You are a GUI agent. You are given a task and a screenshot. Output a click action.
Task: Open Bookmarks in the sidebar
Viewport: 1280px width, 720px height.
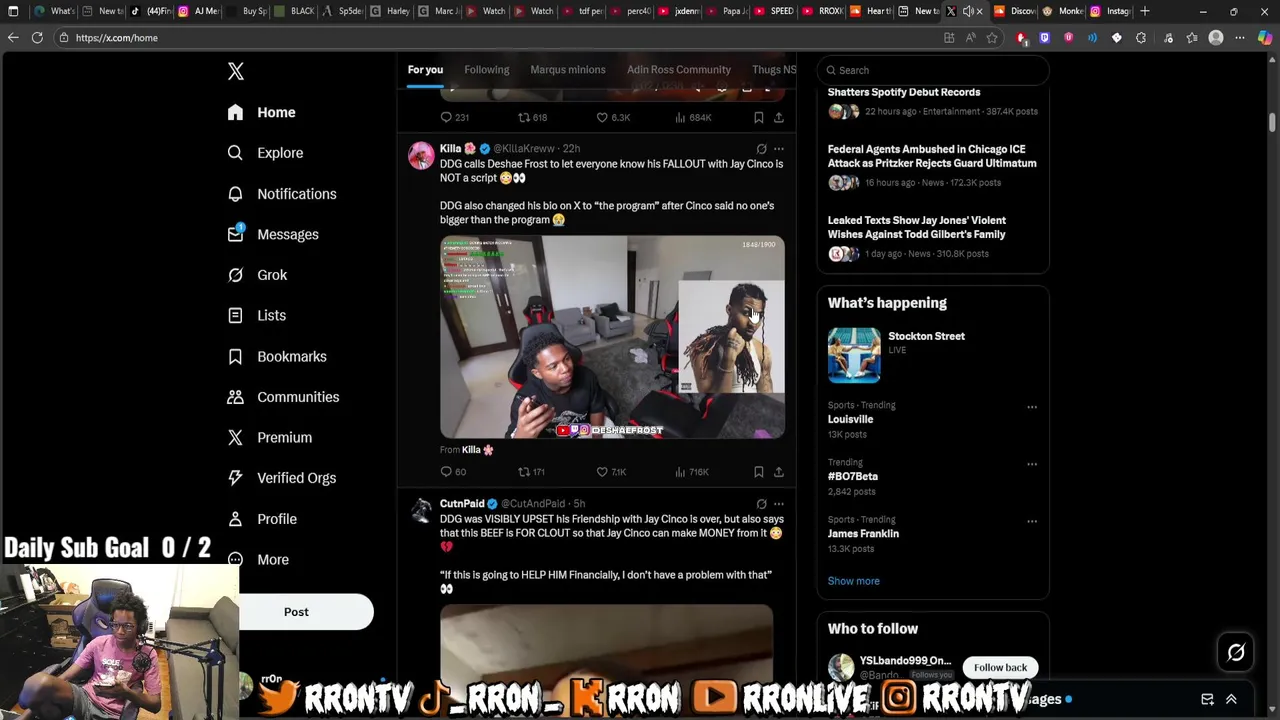tap(277, 356)
